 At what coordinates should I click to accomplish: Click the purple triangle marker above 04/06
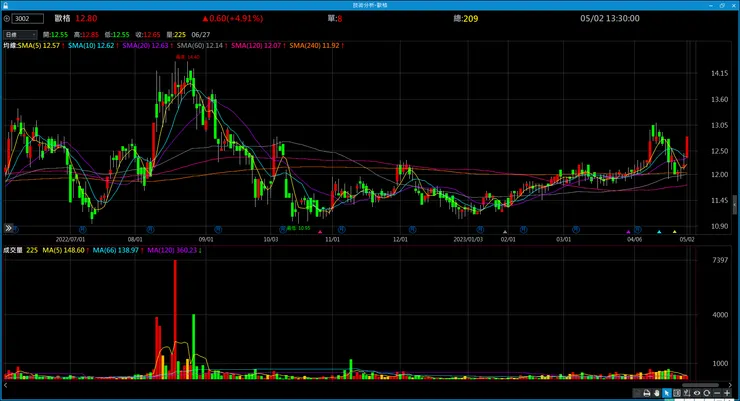(x=628, y=232)
